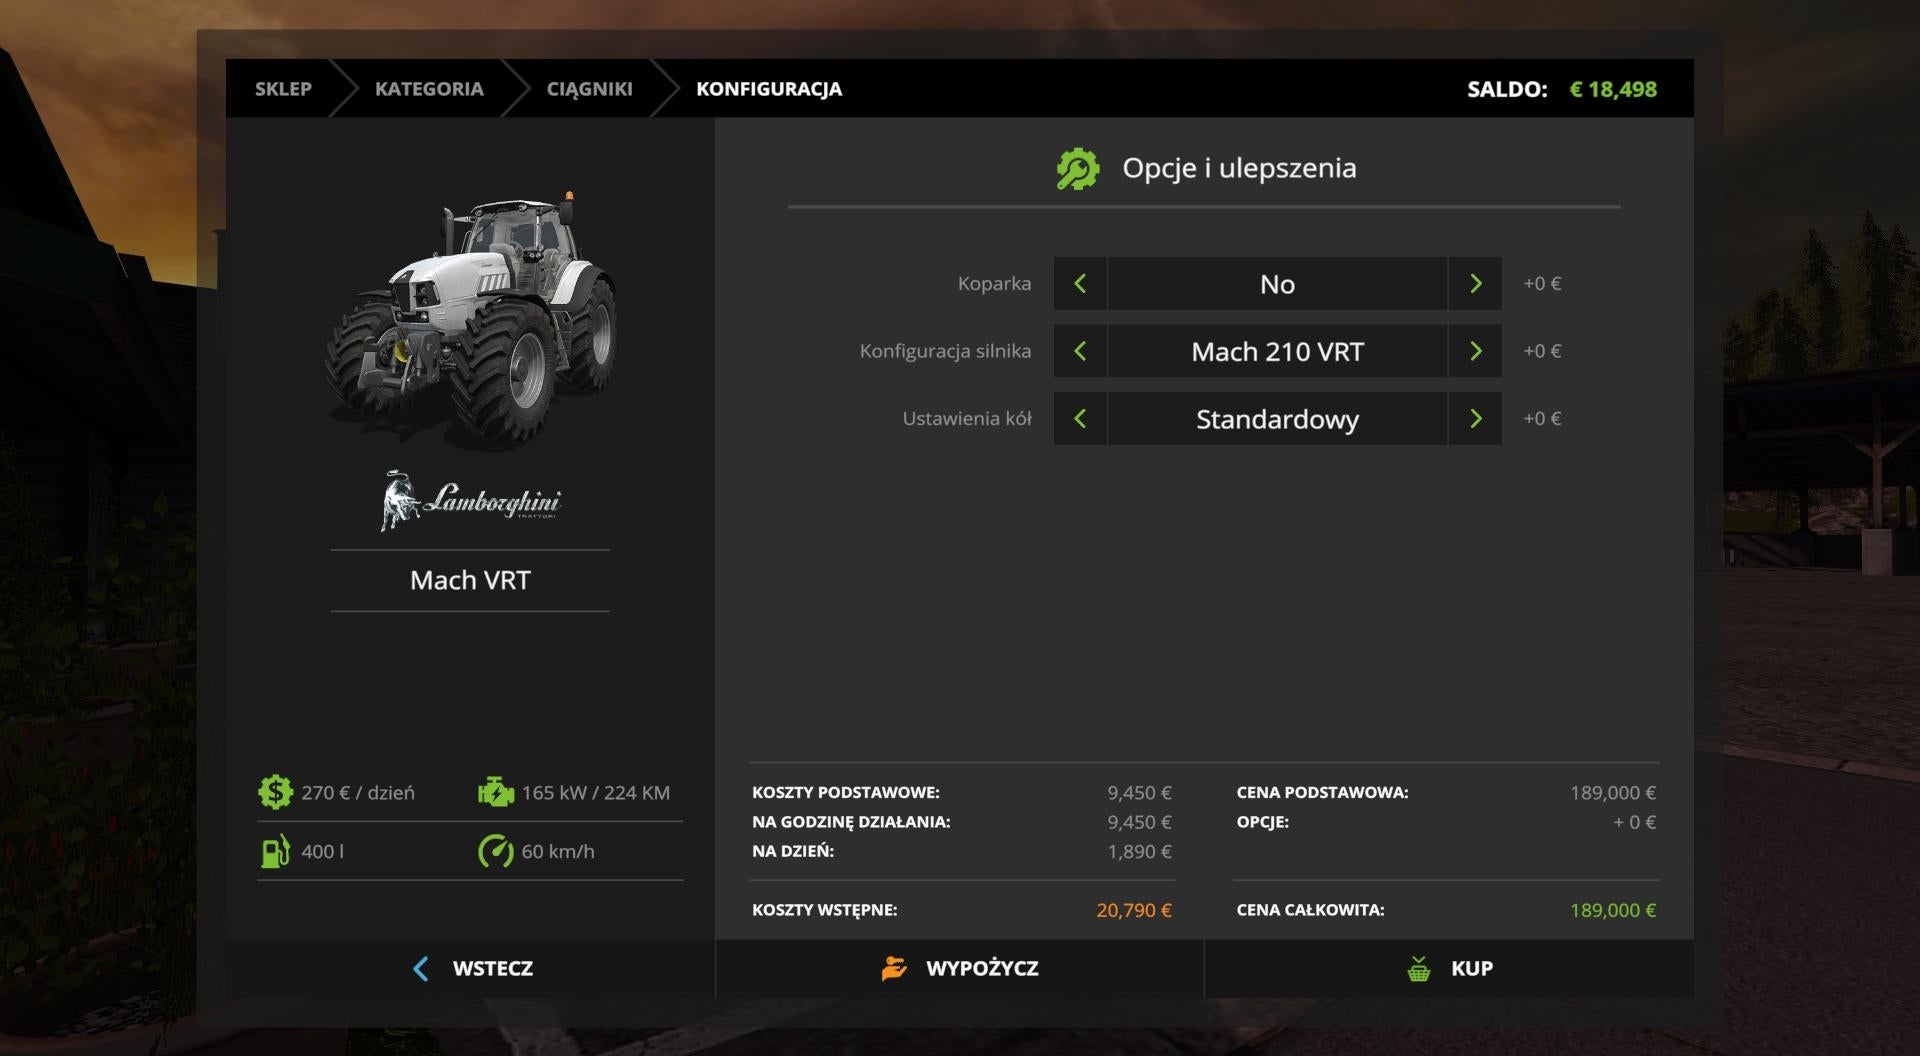Click CENA CAŁKOWITA value 189,000 € in green
The height and width of the screenshot is (1056, 1920).
tap(1613, 910)
